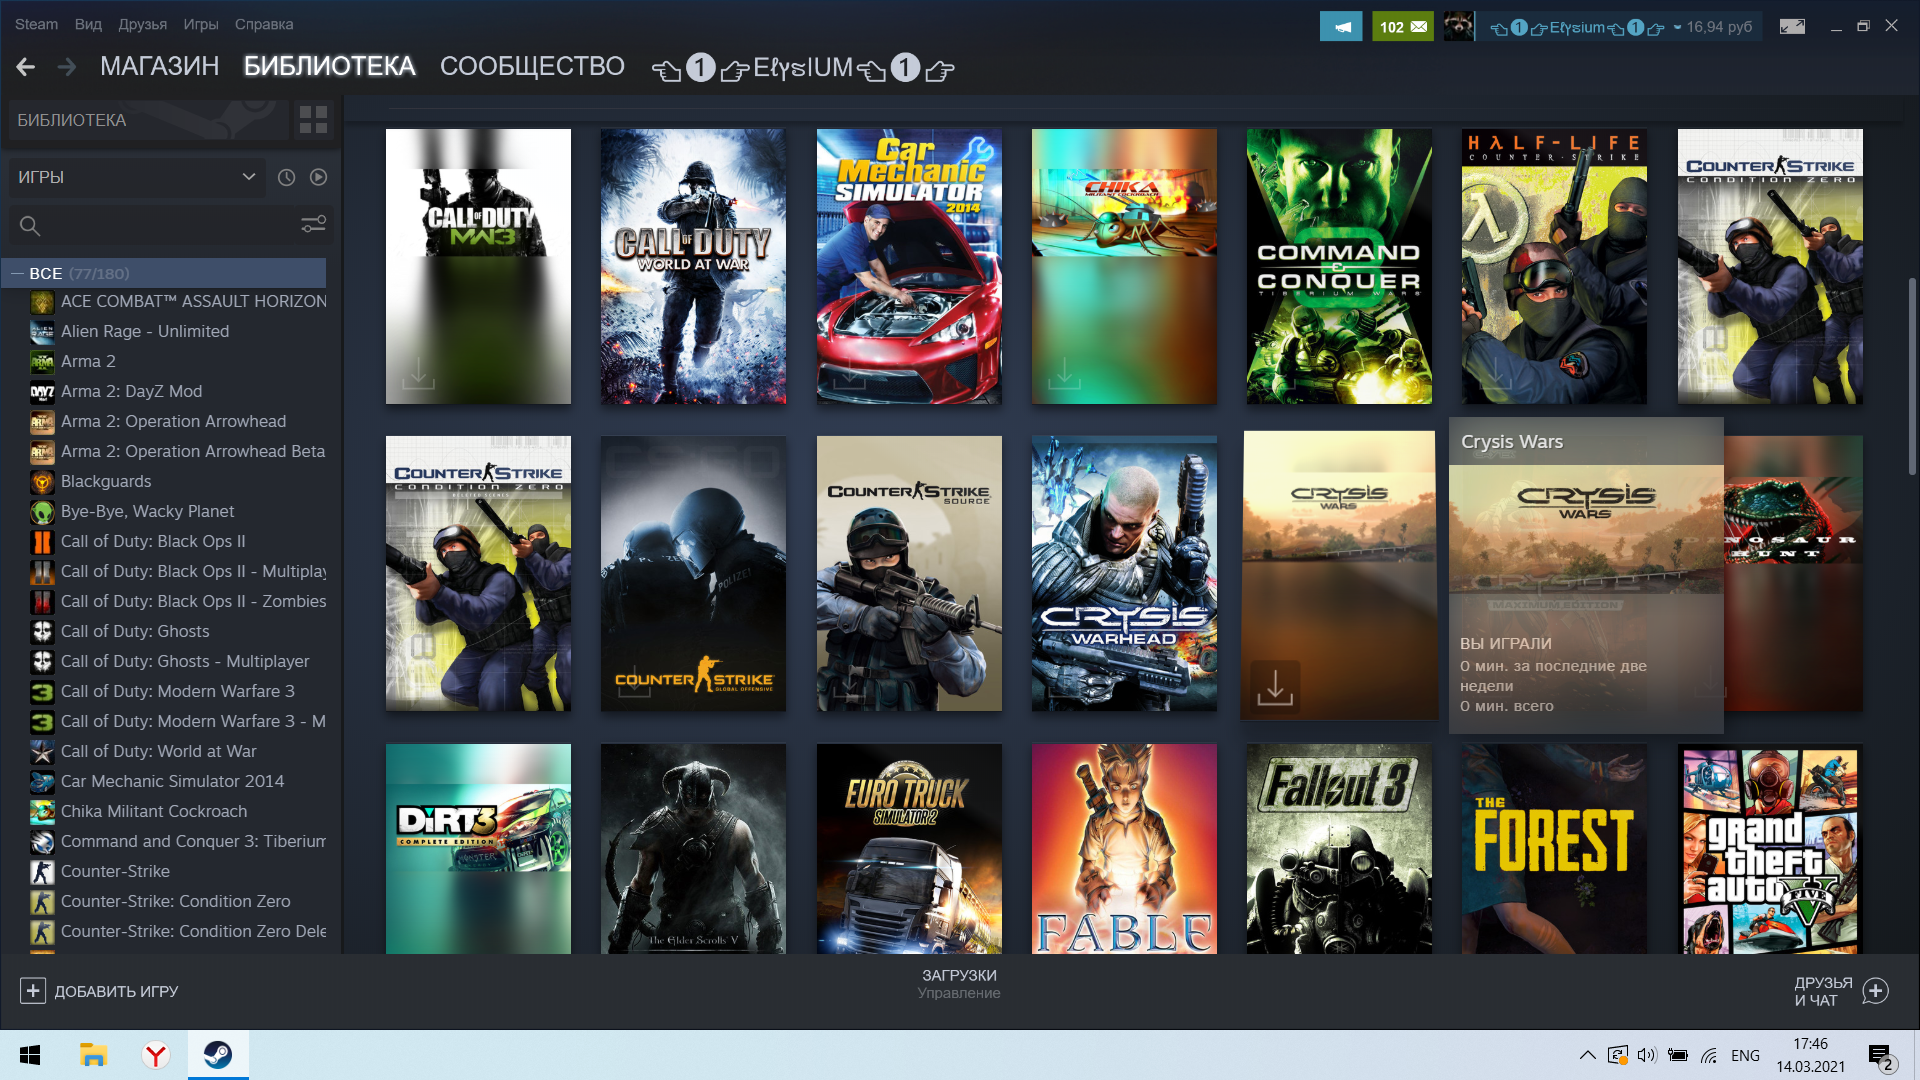Open The Forest cover
The image size is (1920, 1080).
click(1554, 848)
